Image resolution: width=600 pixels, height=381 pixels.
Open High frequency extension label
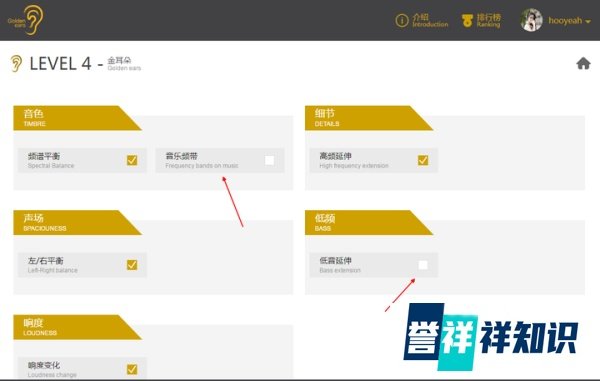(x=354, y=160)
